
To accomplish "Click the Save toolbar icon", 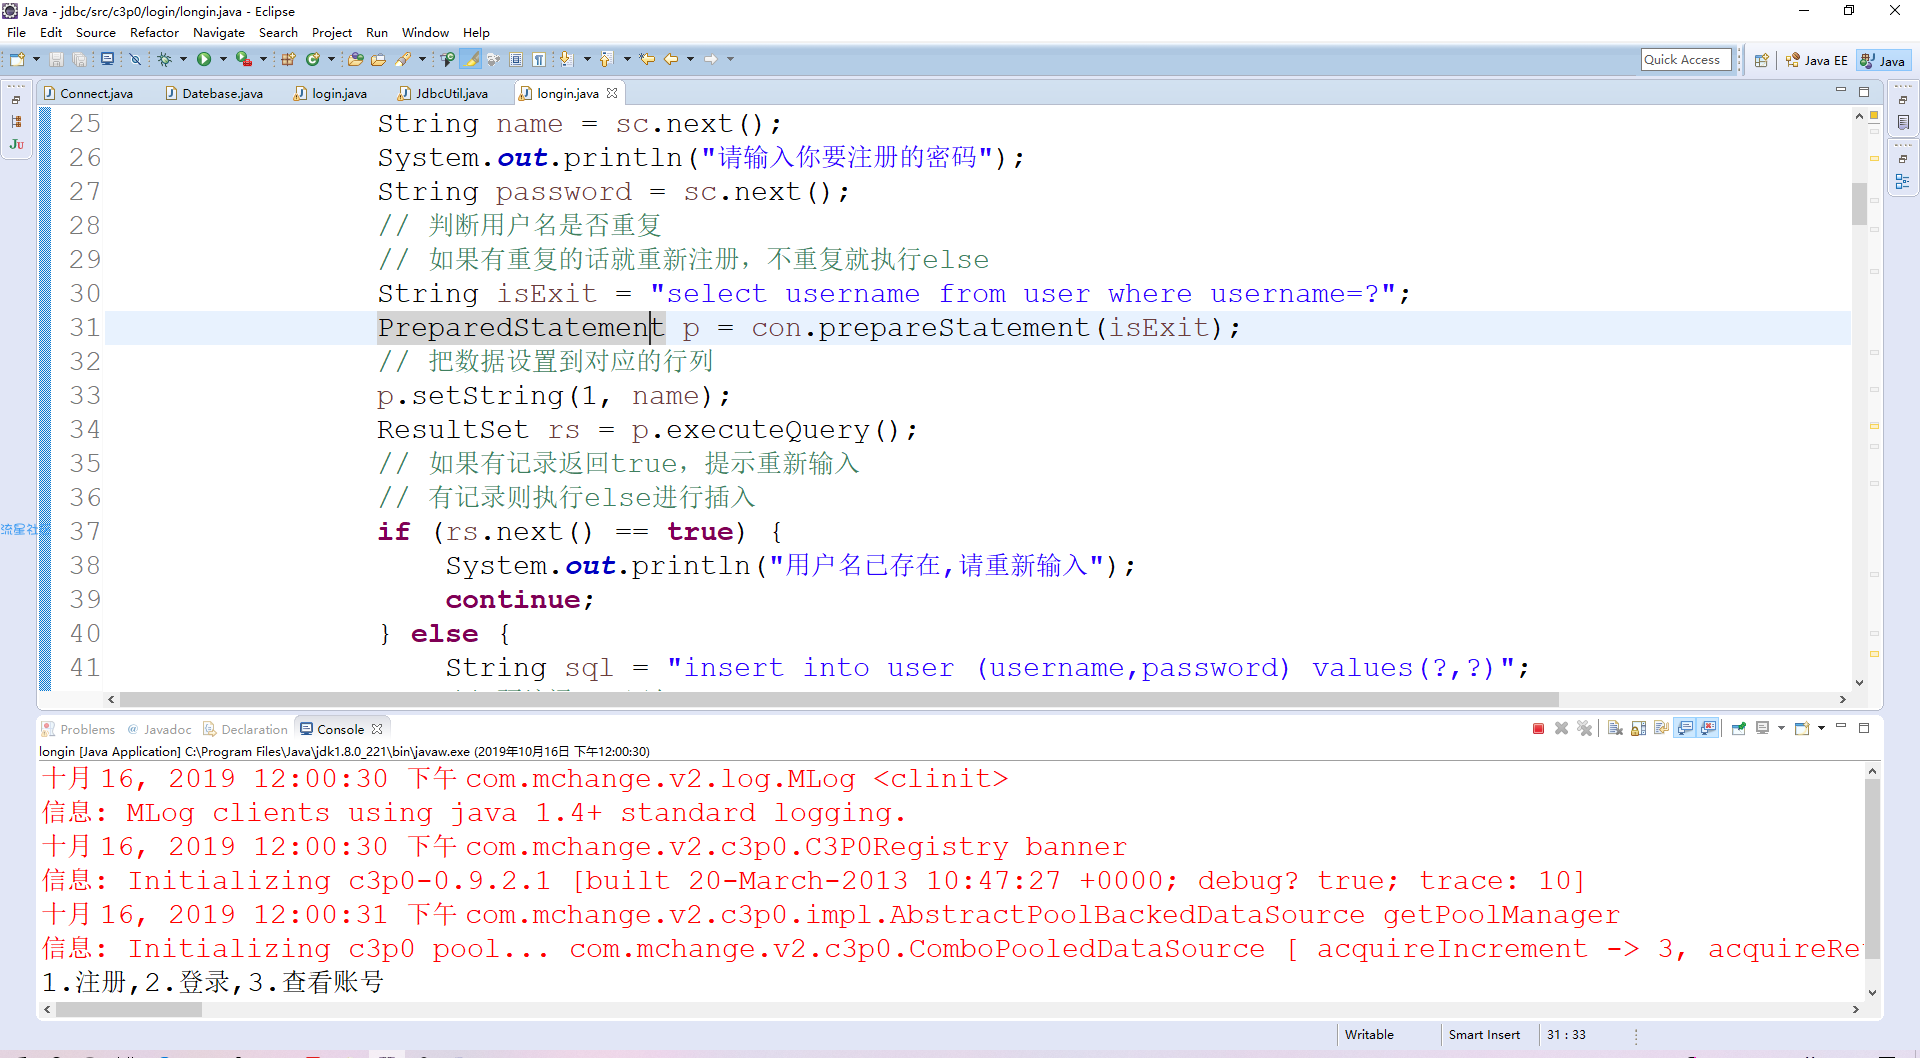I will tap(57, 60).
